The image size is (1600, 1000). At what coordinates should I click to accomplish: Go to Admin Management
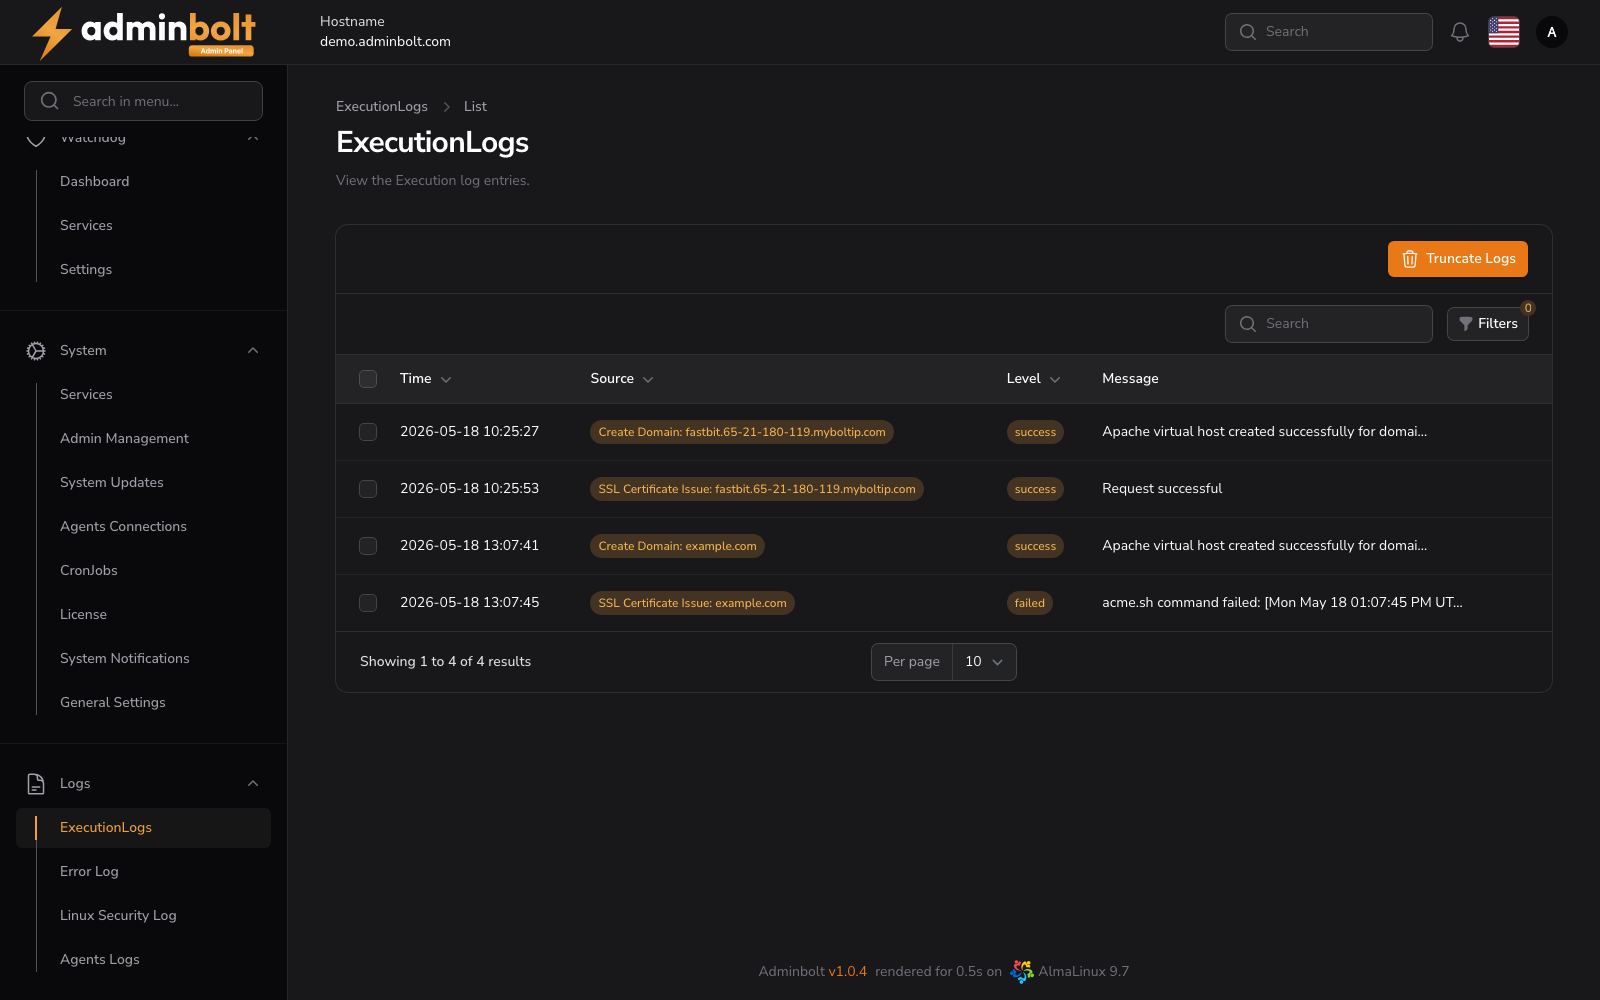coord(124,439)
